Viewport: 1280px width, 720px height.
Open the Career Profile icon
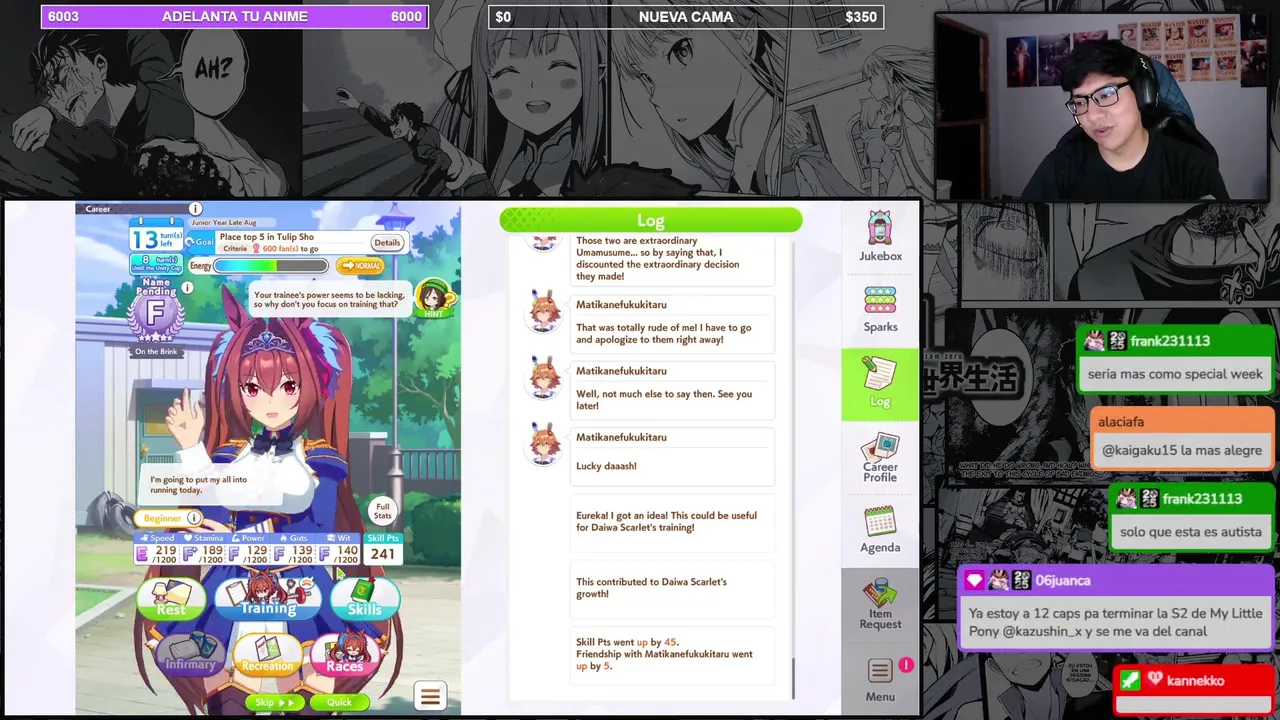[880, 458]
